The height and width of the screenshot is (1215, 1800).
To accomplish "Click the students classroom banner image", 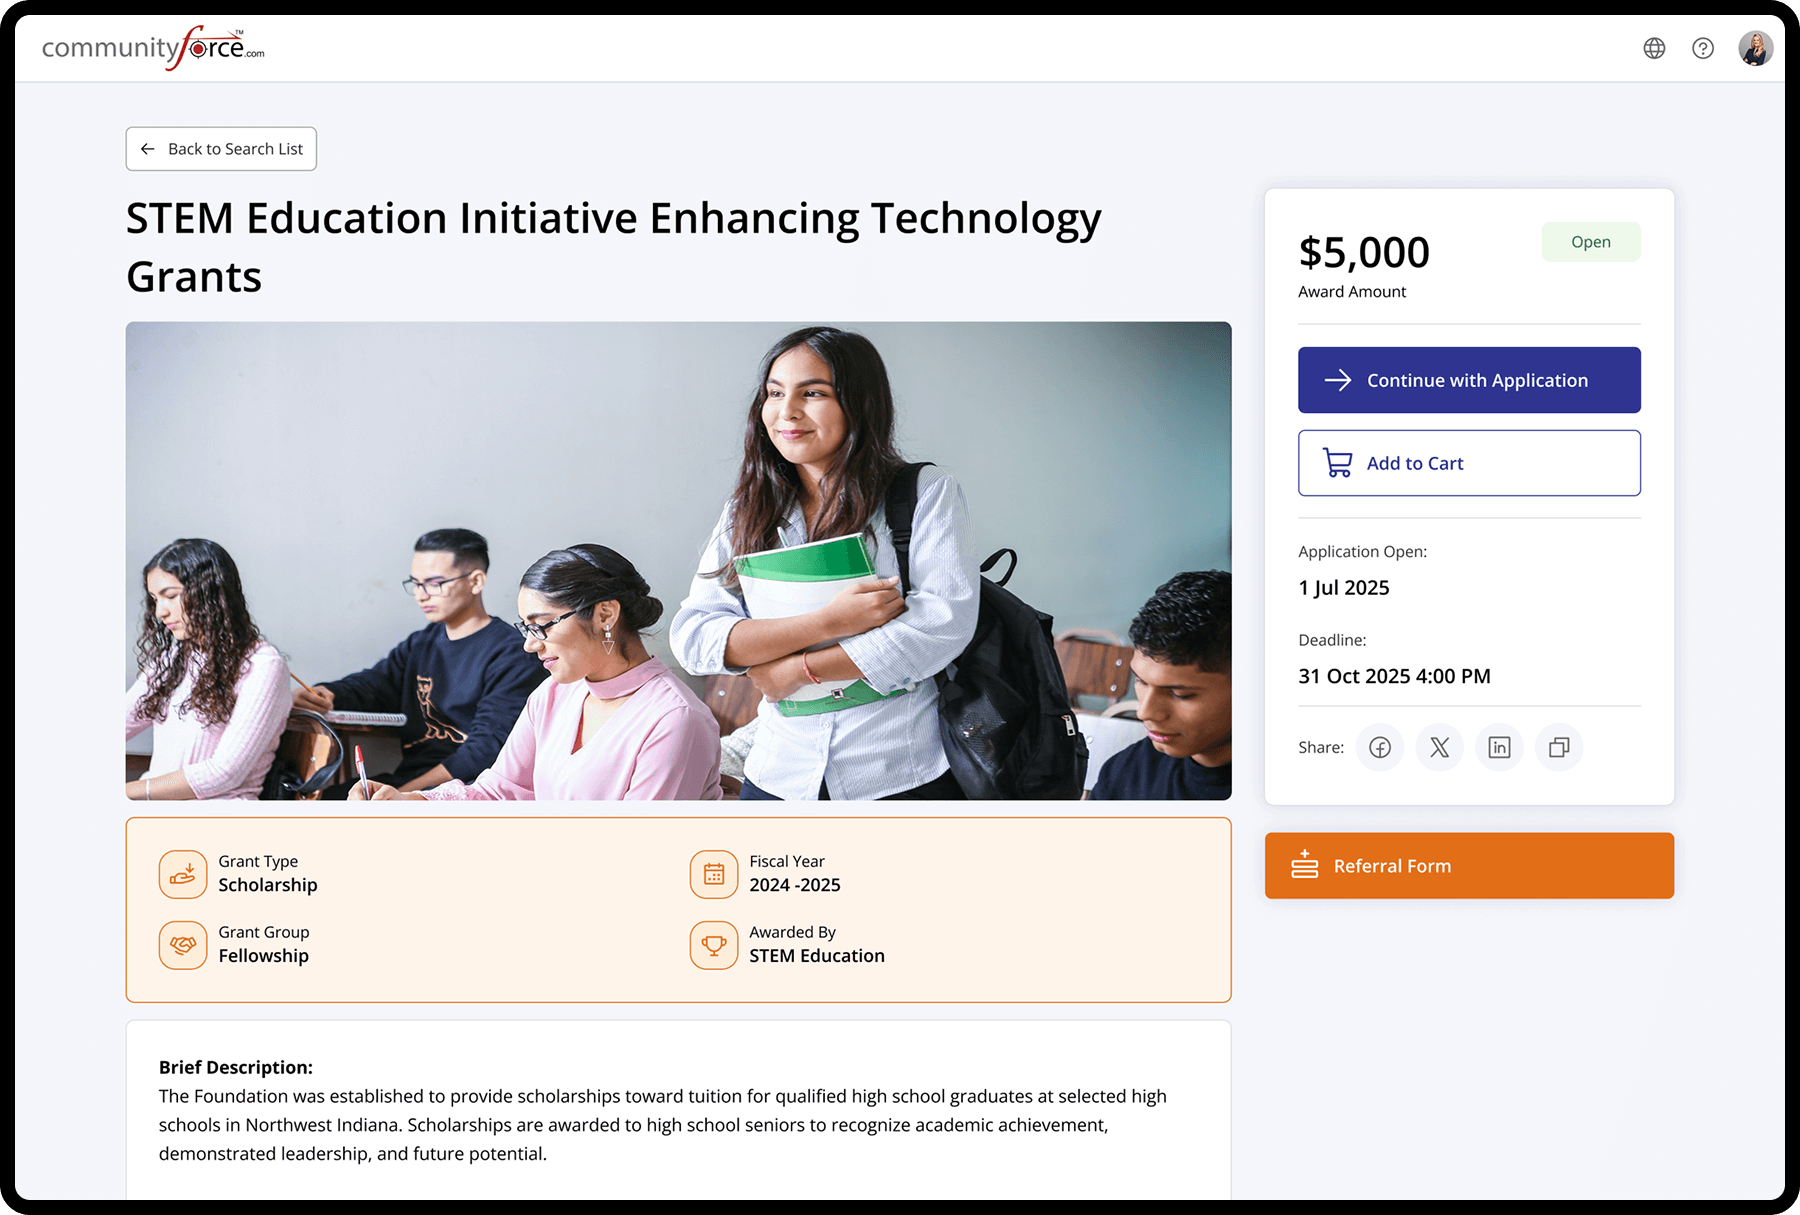I will (x=678, y=560).
